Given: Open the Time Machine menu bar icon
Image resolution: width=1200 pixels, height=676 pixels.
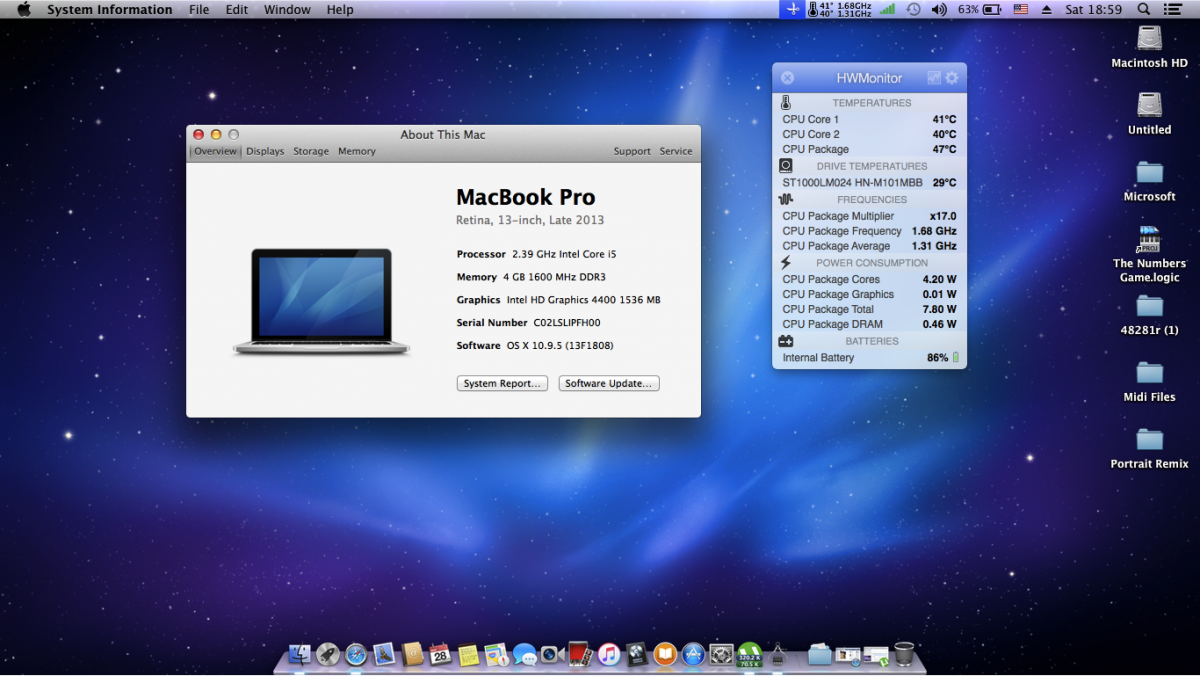Looking at the screenshot, I should [x=913, y=9].
